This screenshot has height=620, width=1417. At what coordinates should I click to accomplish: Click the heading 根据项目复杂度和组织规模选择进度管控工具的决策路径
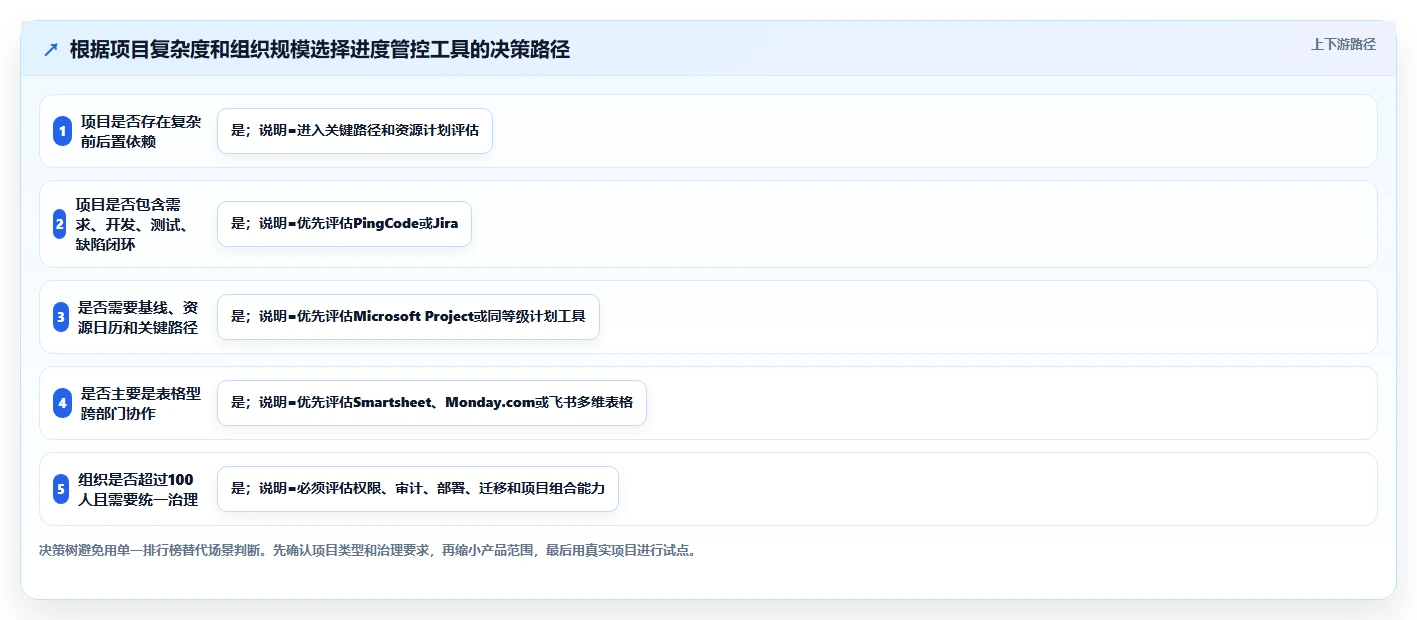[320, 50]
